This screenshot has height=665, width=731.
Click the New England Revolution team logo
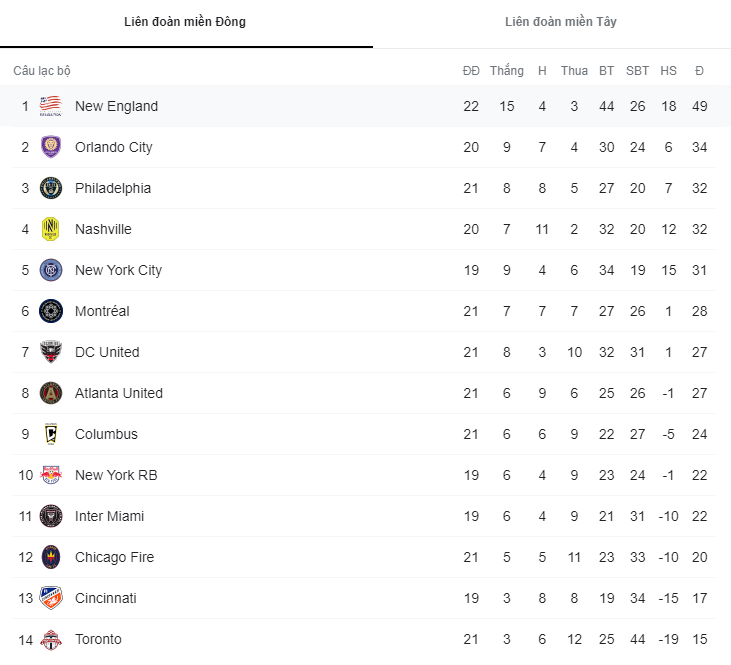pos(51,106)
